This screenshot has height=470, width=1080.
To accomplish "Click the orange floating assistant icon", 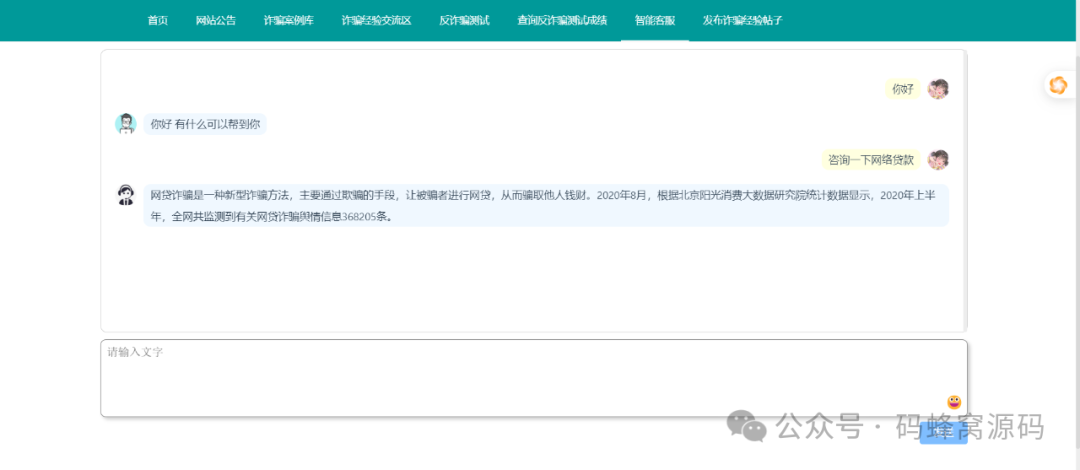I will (x=1057, y=85).
